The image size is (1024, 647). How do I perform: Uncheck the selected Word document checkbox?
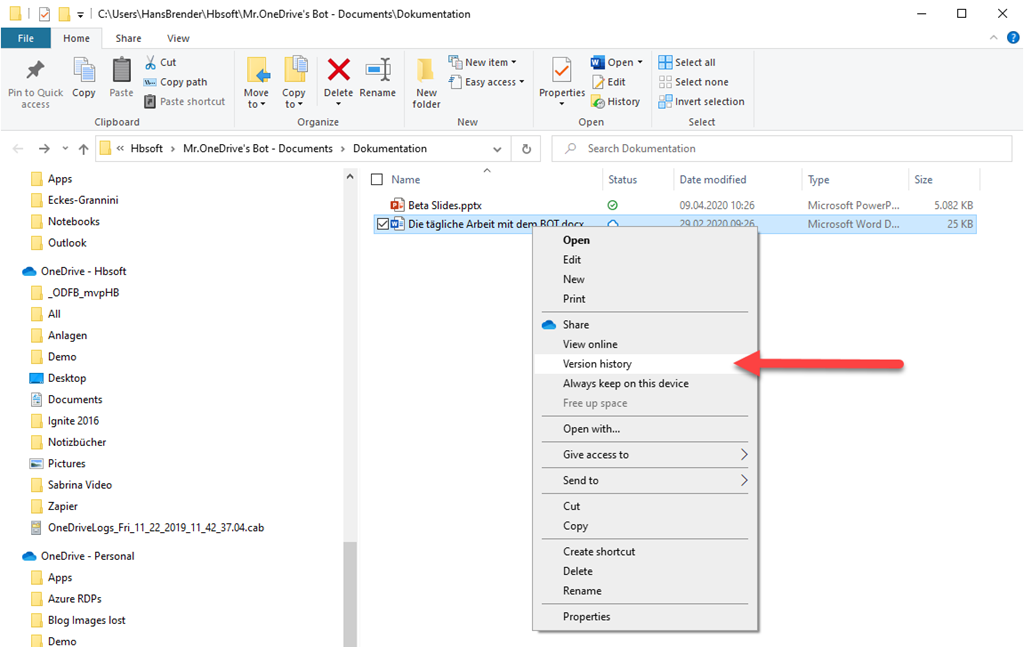tap(383, 224)
